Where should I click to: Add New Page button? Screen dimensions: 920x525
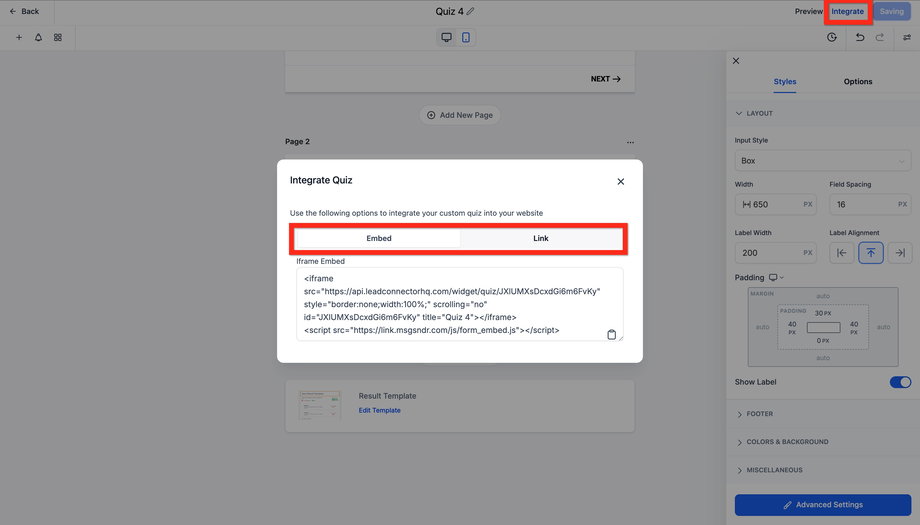click(460, 115)
